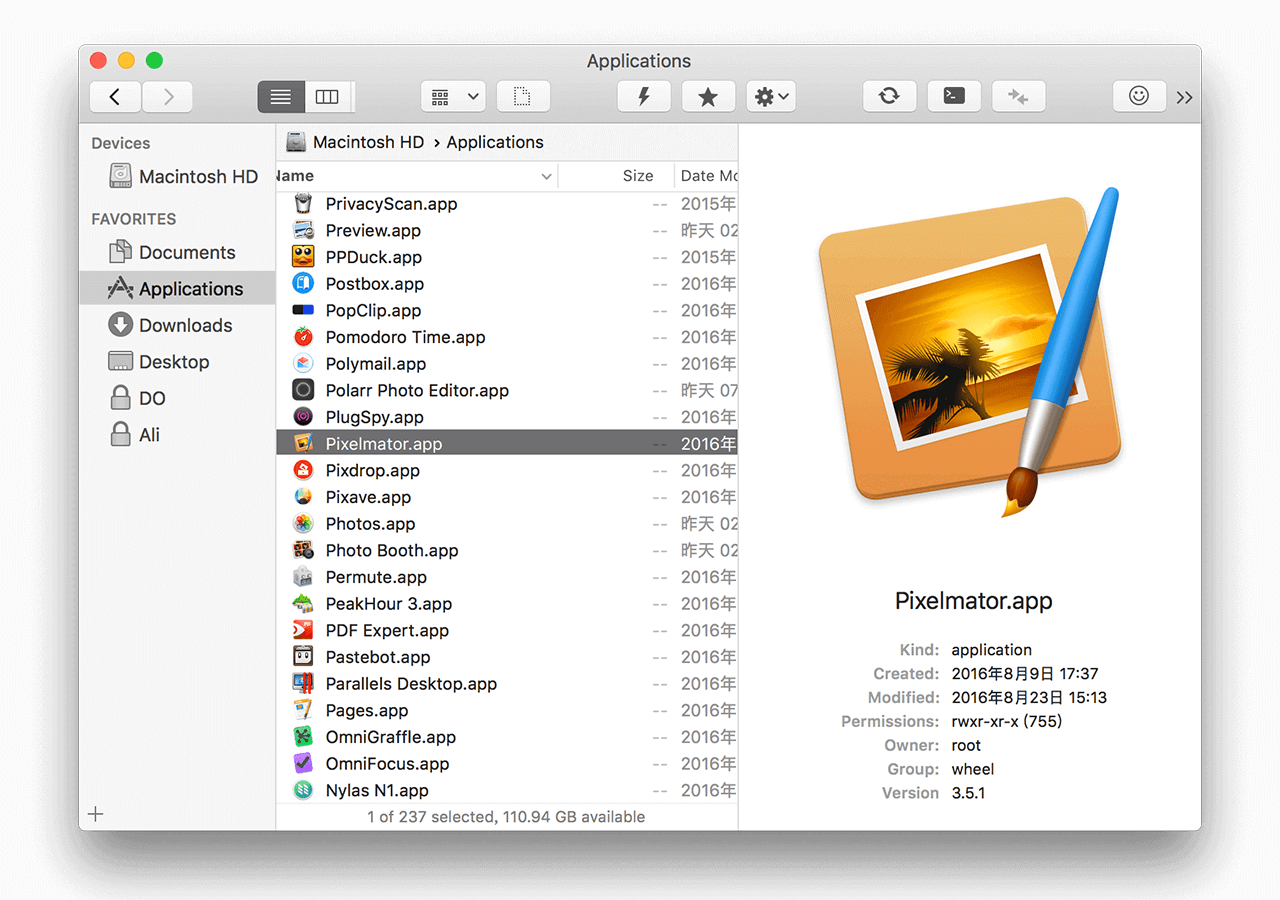This screenshot has width=1280, height=900.
Task: Switch to list view mode
Action: [x=281, y=96]
